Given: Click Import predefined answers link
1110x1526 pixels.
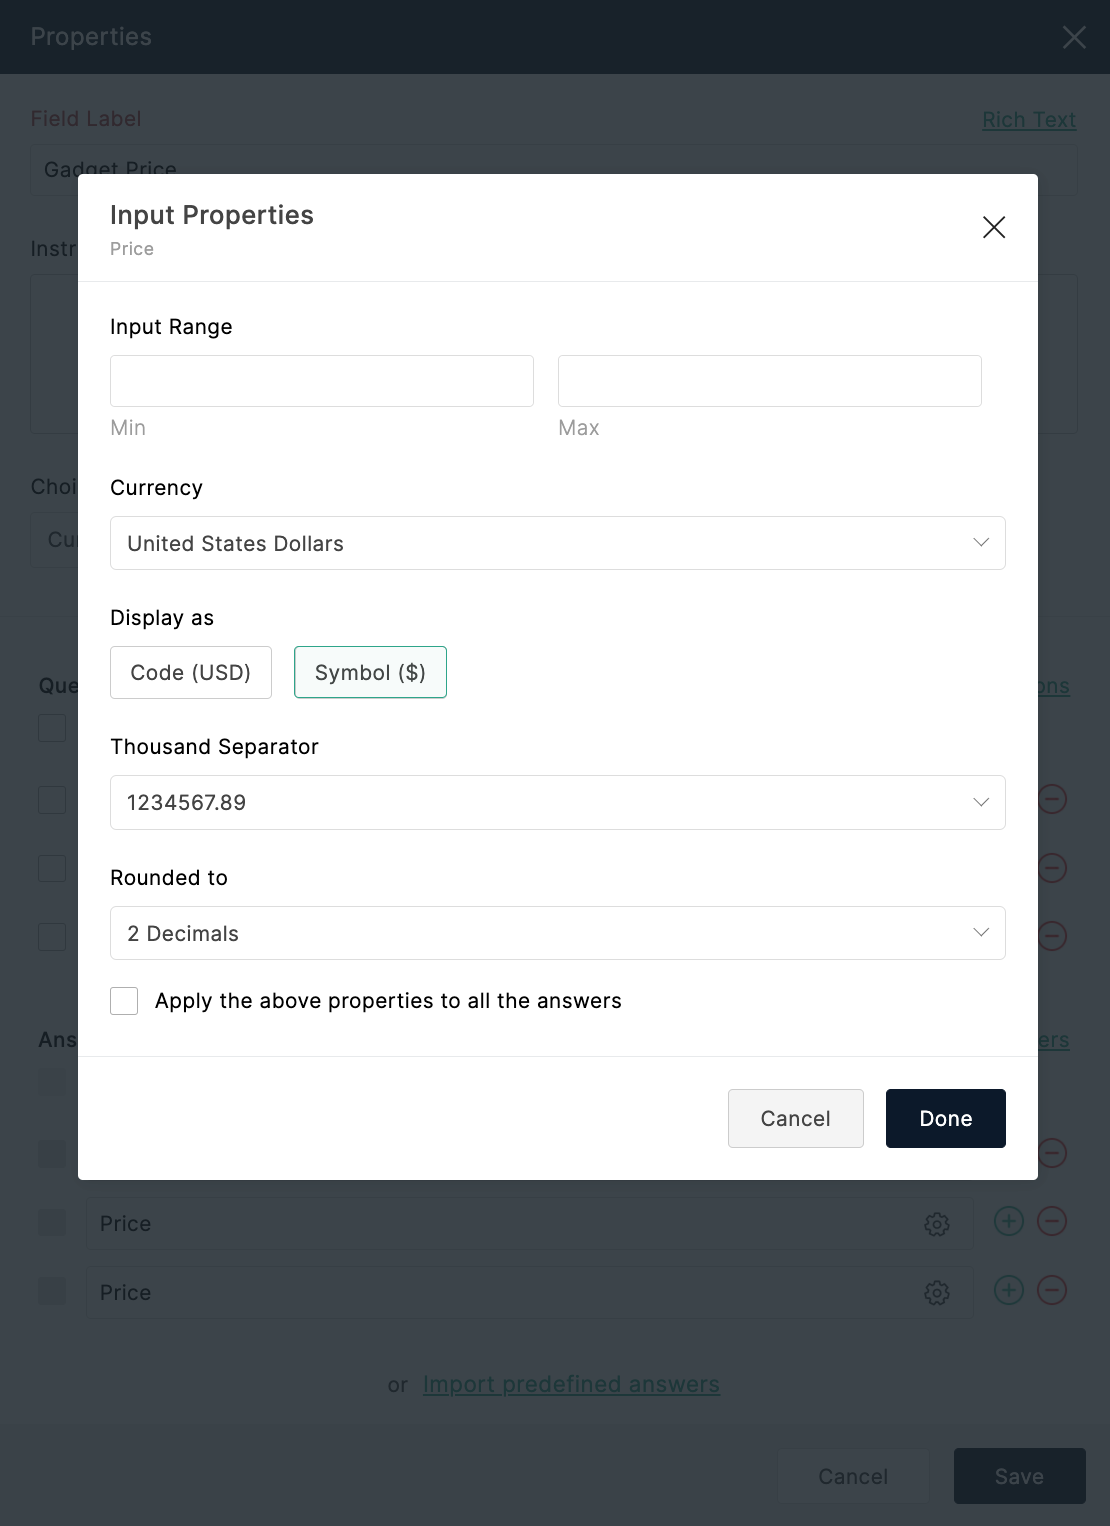Looking at the screenshot, I should click(x=571, y=1384).
